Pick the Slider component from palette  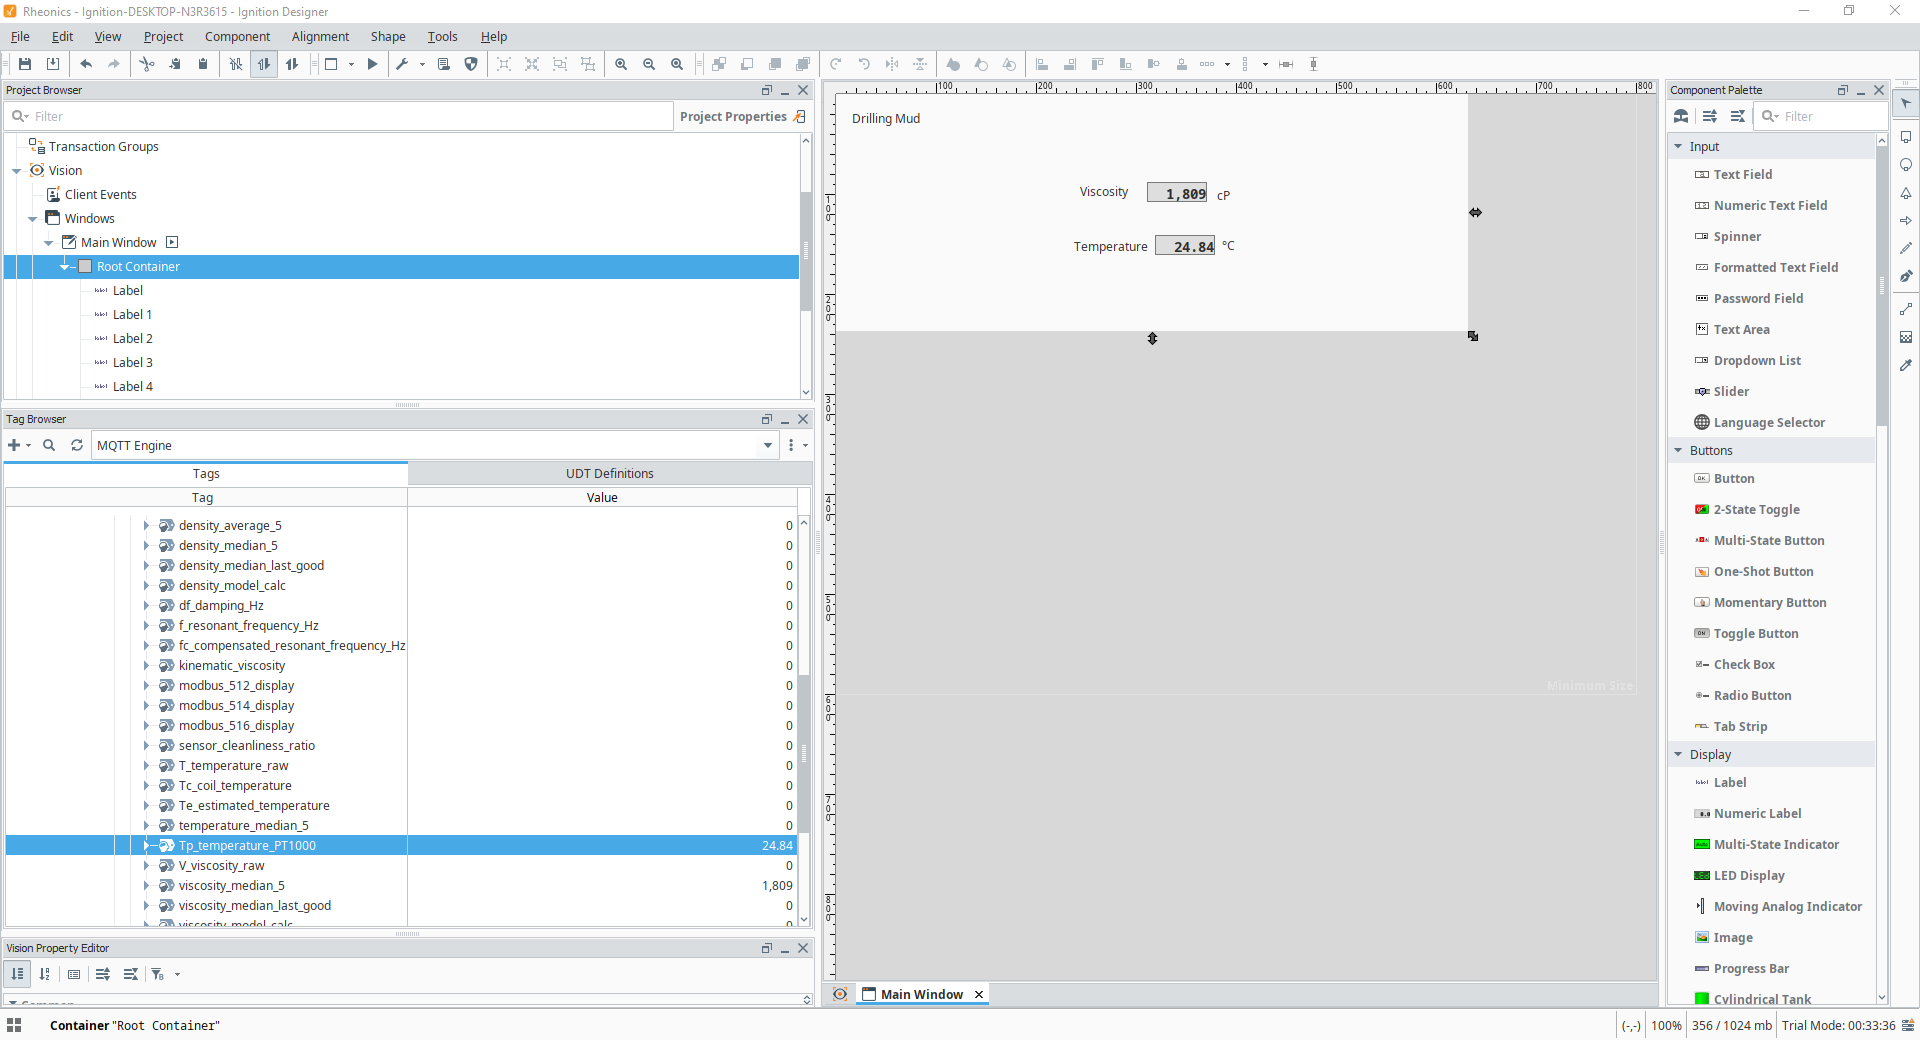(x=1731, y=391)
